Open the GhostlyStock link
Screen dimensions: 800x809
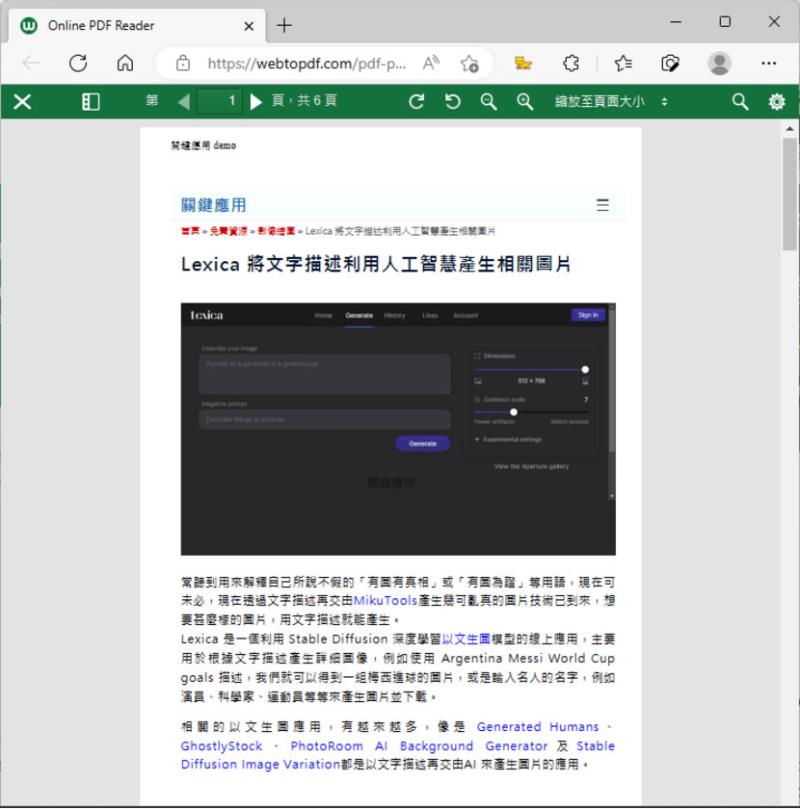pyautogui.click(x=221, y=746)
